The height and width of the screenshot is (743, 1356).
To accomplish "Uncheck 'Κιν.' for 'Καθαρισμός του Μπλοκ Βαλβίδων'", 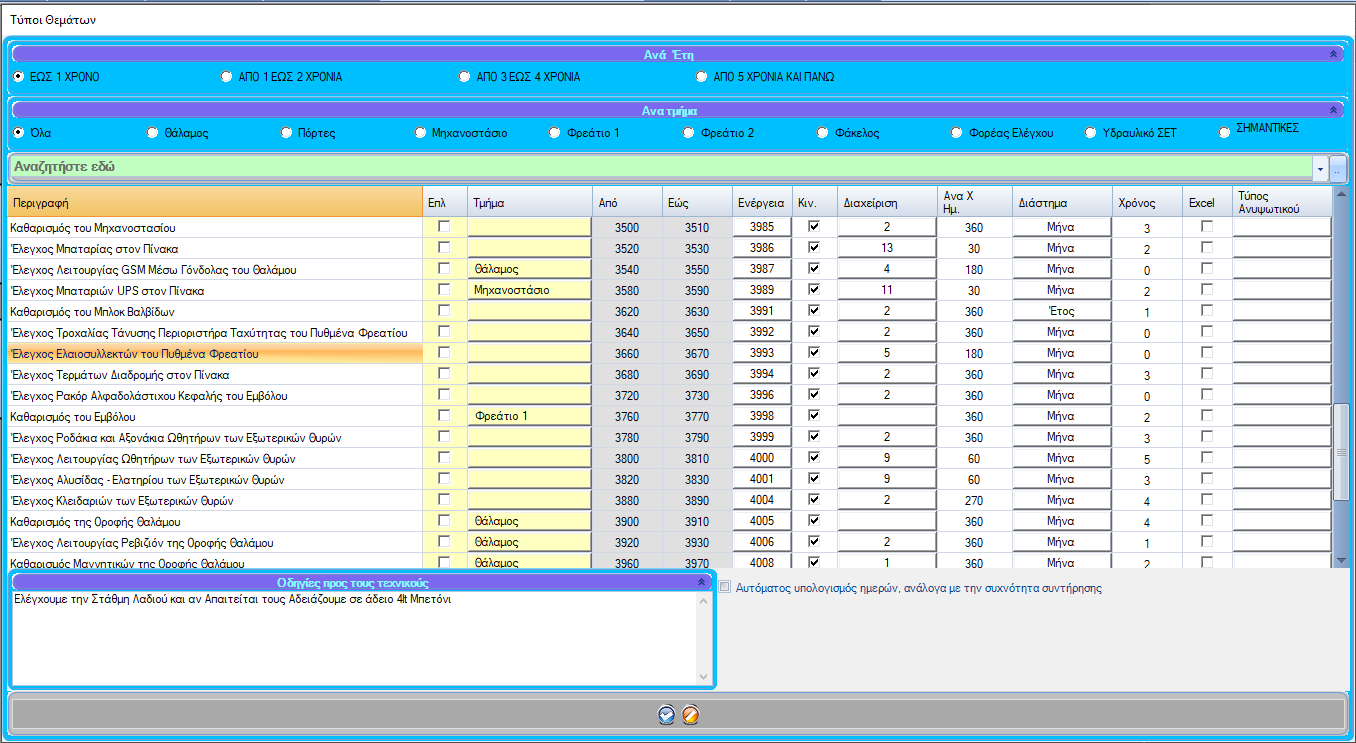I will pyautogui.click(x=814, y=311).
